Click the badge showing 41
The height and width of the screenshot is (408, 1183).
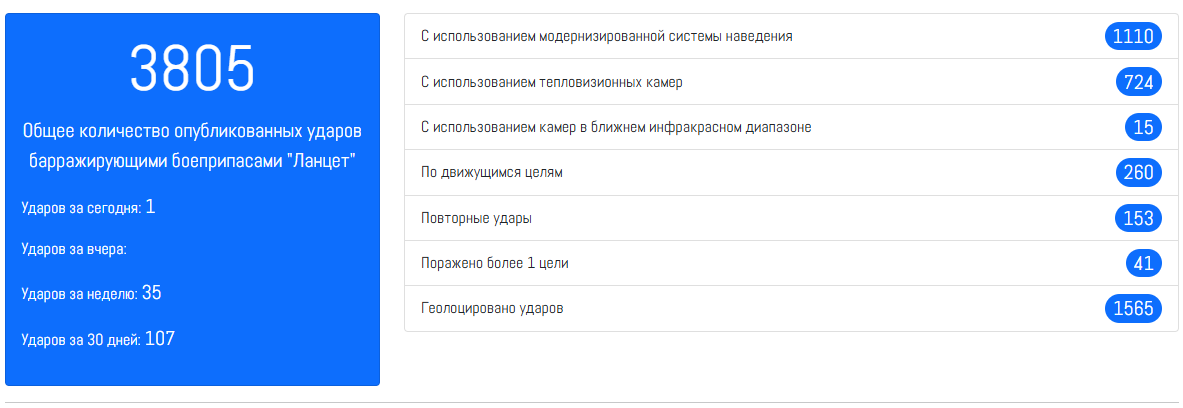coord(1143,263)
